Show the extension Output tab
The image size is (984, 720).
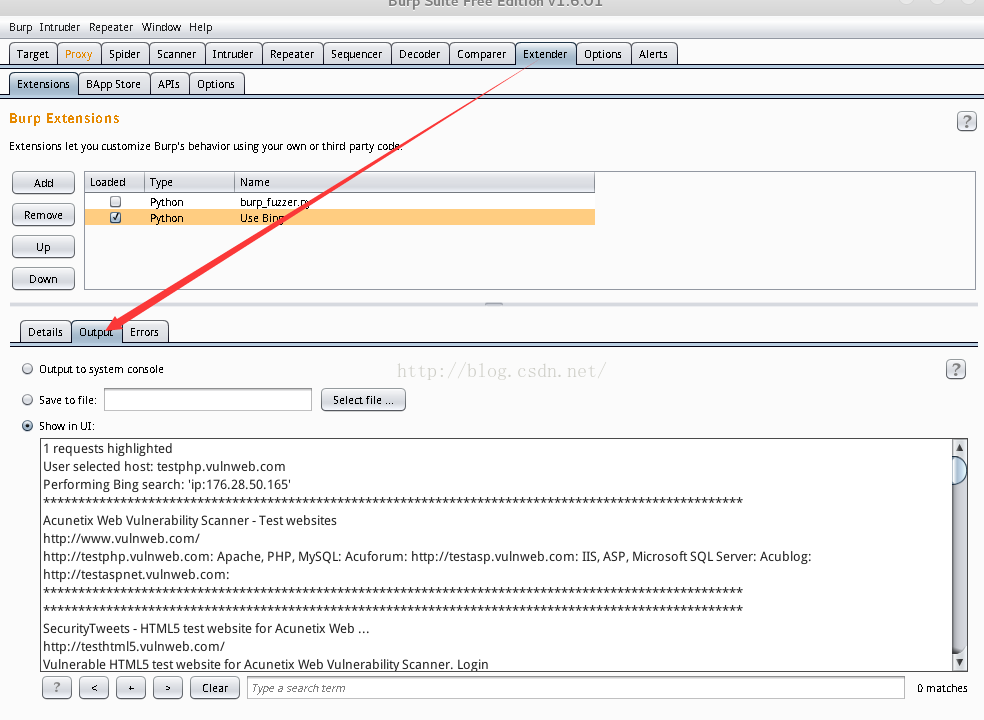[97, 332]
